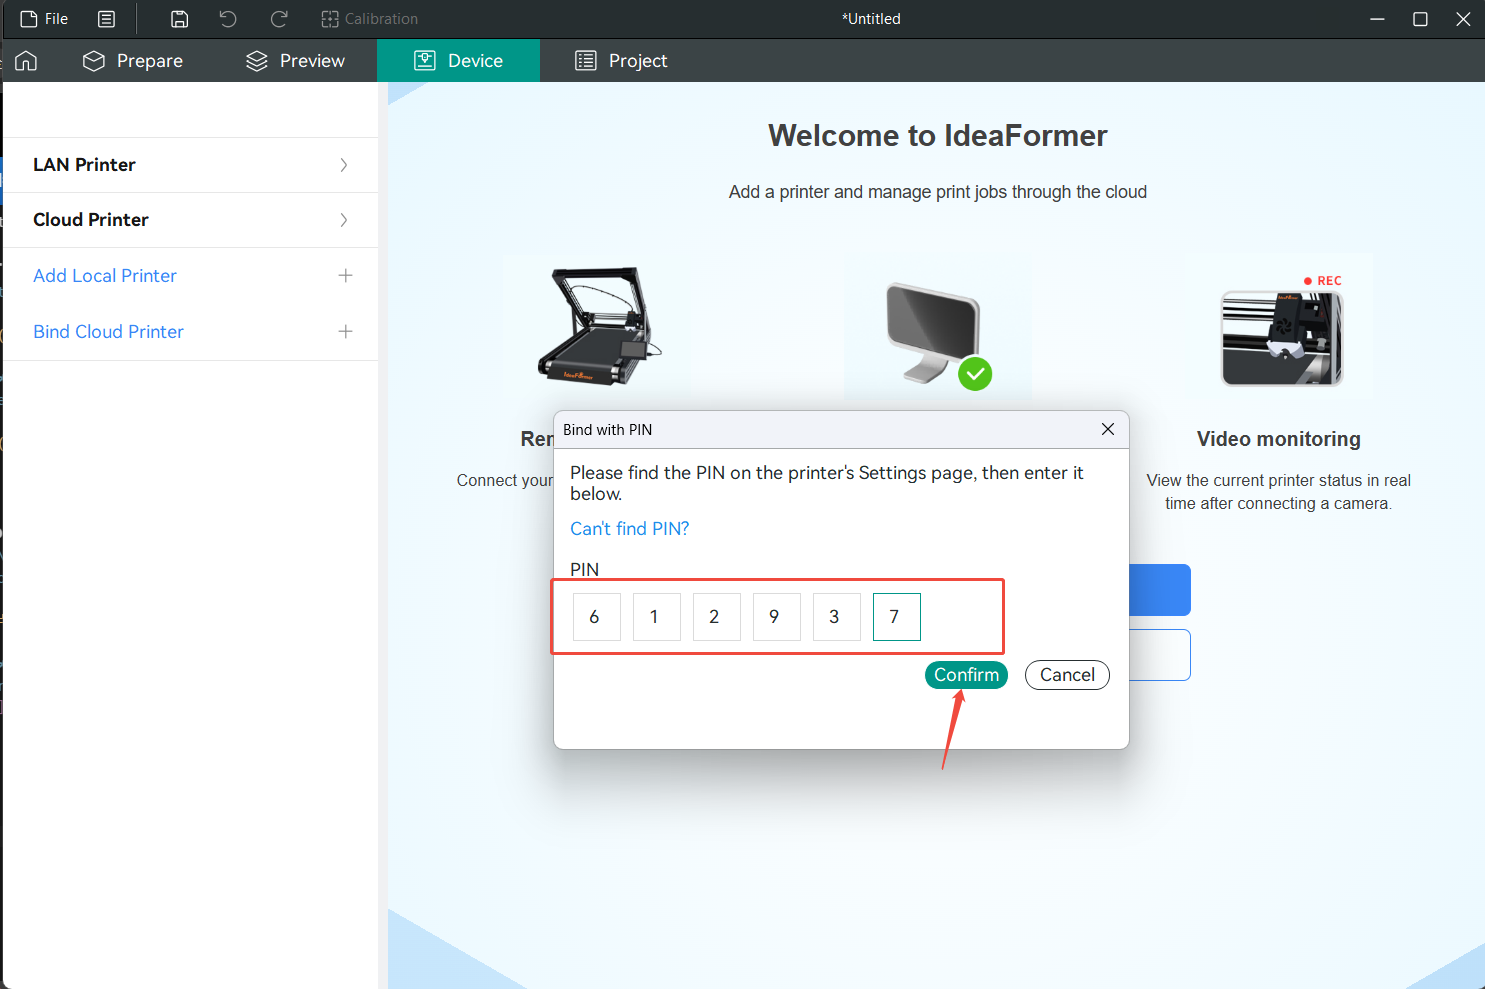Click the plus icon for Add Local Printer

click(345, 275)
